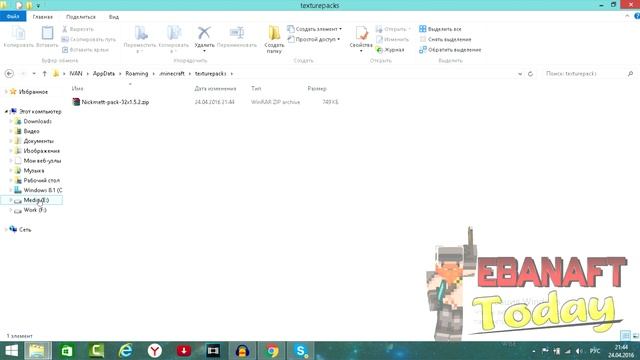
Task: Click Вставить ярлык (Paste shortcut)
Action: [85, 50]
